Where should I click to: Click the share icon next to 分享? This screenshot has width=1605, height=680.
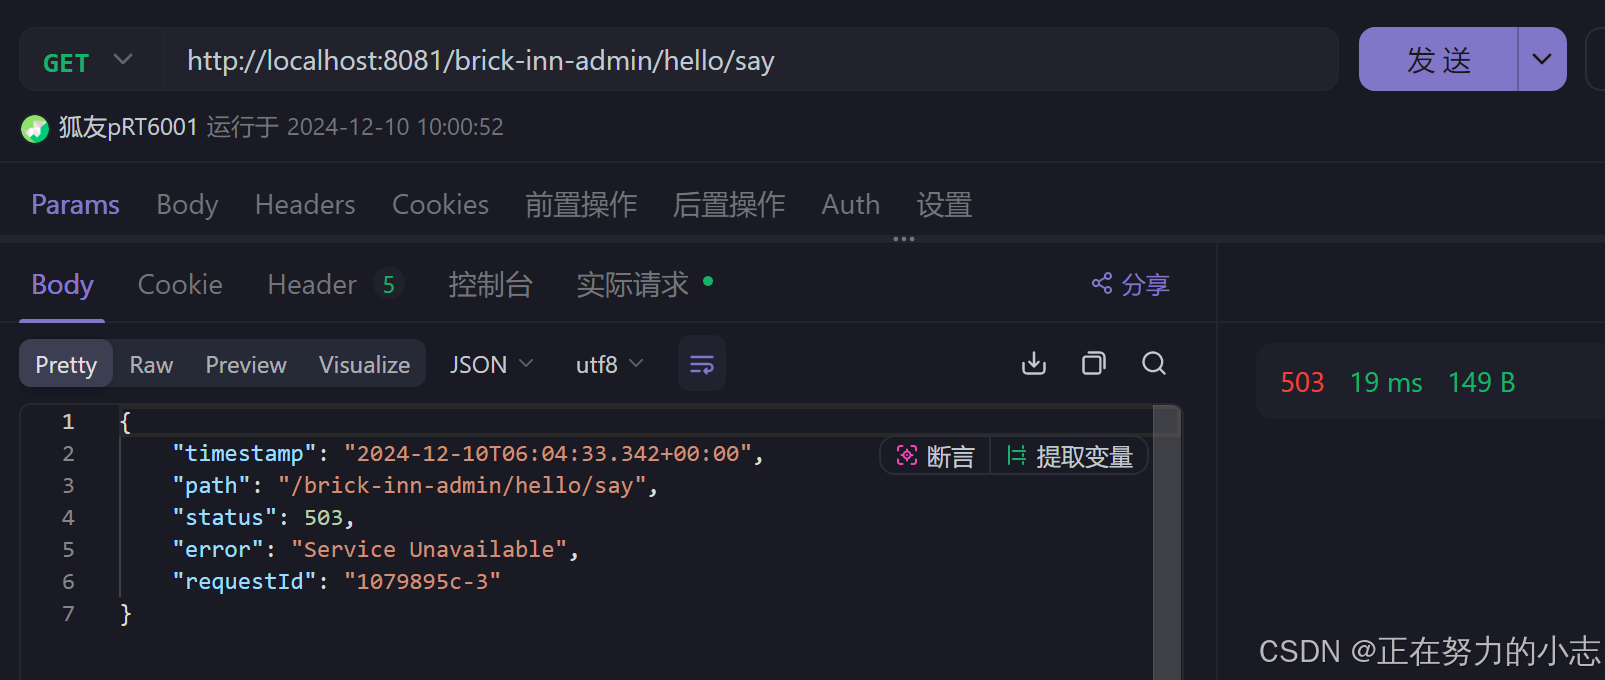[x=1101, y=284]
